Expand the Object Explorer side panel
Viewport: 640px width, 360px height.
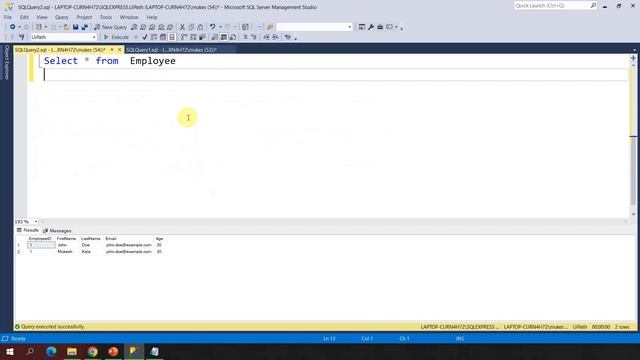(6, 62)
